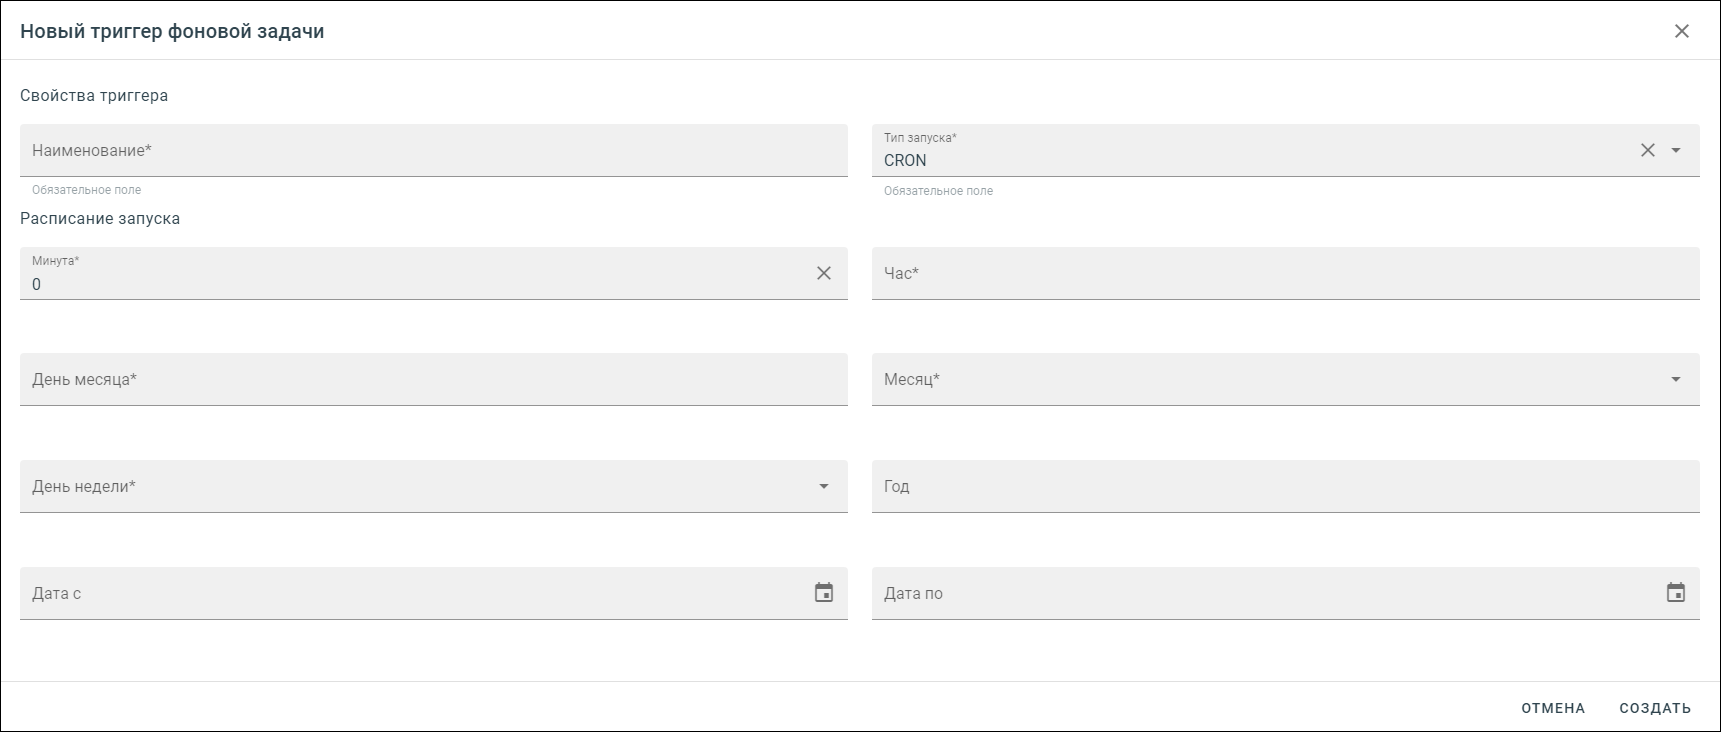Open calendar picker for Дата по
The height and width of the screenshot is (732, 1721).
1676,593
